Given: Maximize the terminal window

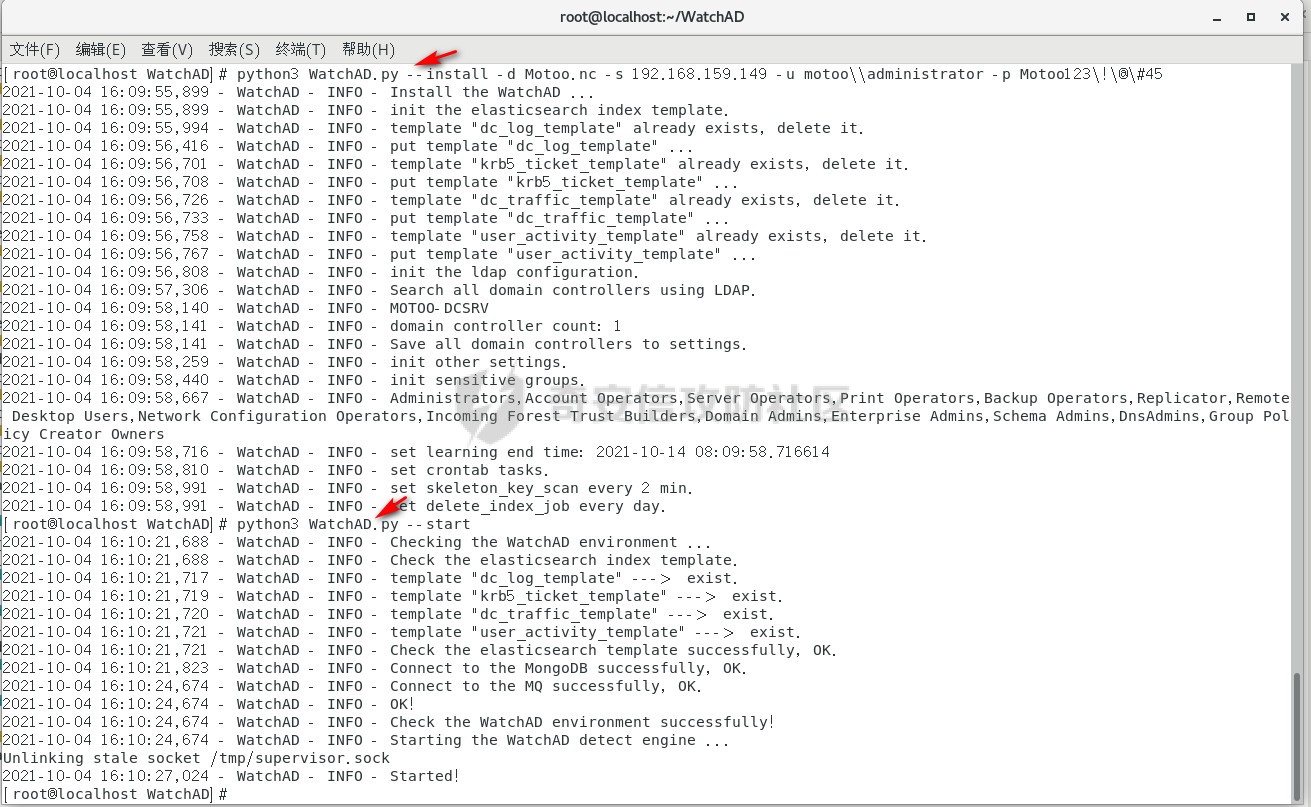Looking at the screenshot, I should (x=1251, y=17).
